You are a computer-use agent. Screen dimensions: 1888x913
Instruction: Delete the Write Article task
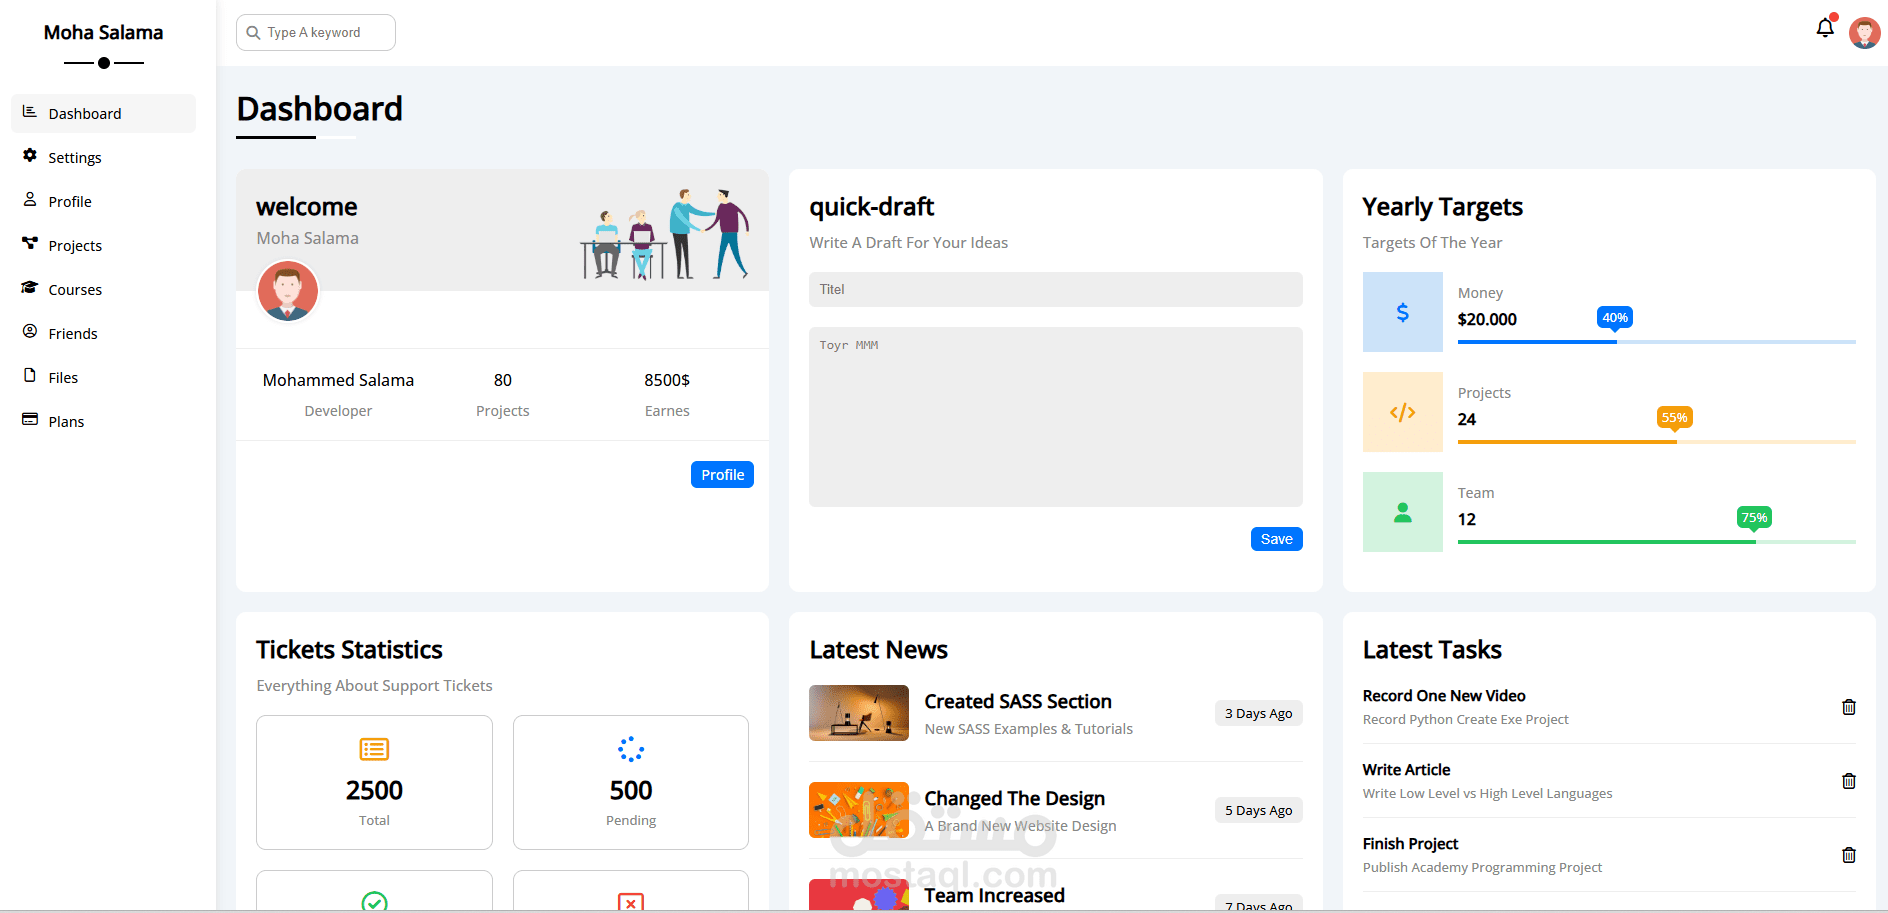[1849, 781]
